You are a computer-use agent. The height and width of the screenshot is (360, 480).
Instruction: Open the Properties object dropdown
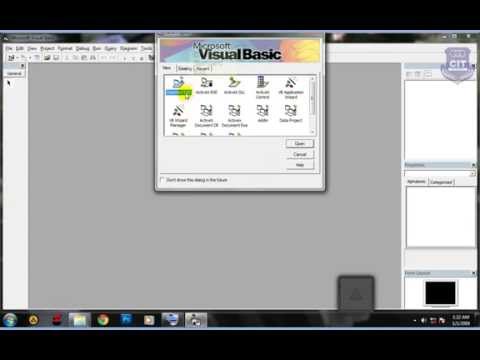473,174
